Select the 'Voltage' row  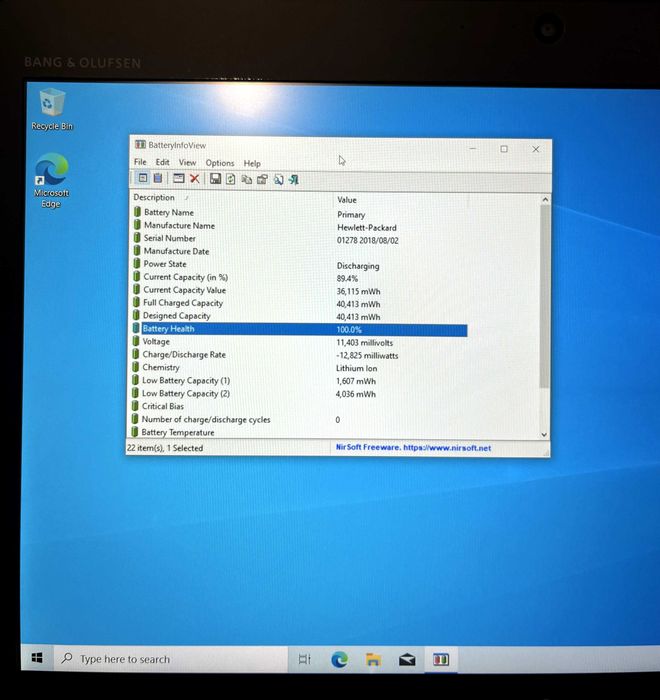click(x=299, y=342)
